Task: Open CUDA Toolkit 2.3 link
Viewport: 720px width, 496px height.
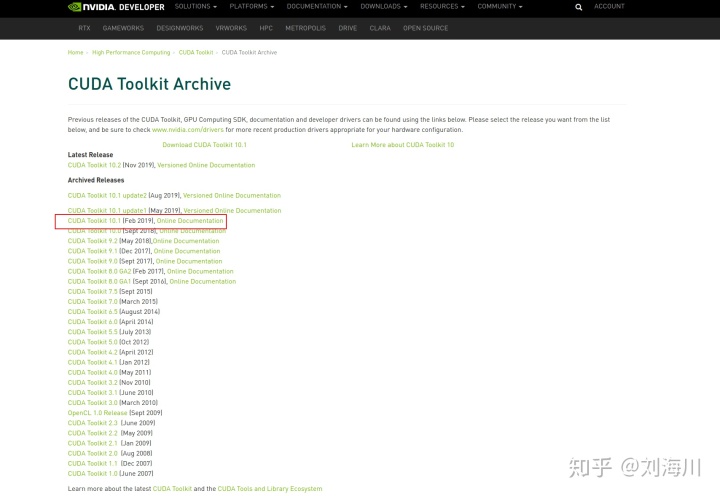Action: [92, 423]
